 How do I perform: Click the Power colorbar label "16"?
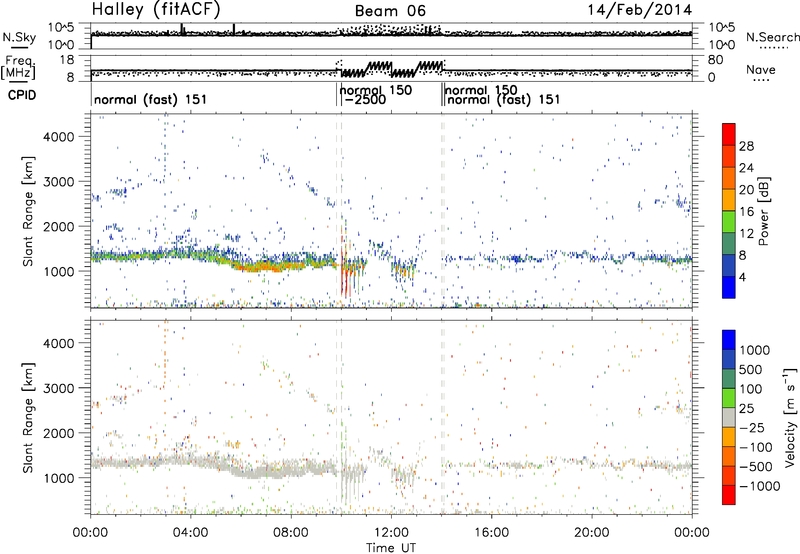click(x=746, y=212)
